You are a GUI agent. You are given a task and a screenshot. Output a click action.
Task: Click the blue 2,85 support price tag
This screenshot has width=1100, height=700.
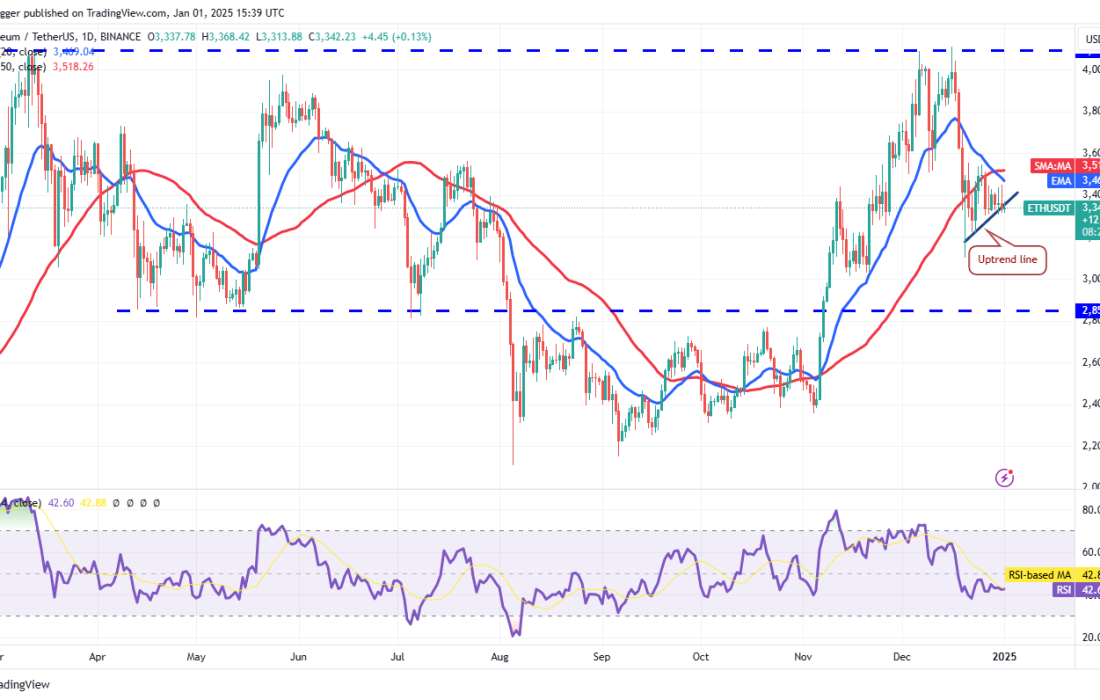[x=1089, y=311]
